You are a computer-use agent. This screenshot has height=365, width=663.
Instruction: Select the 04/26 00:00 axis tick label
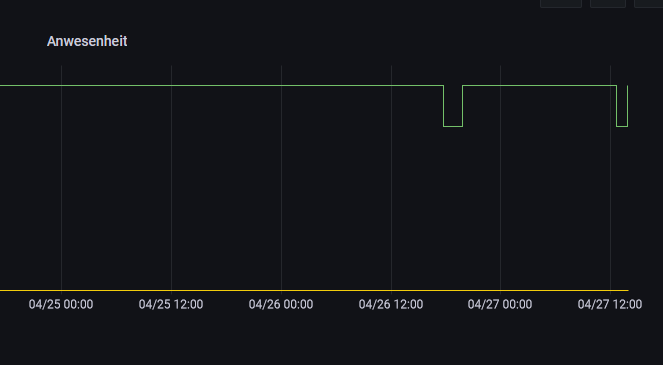(x=281, y=304)
